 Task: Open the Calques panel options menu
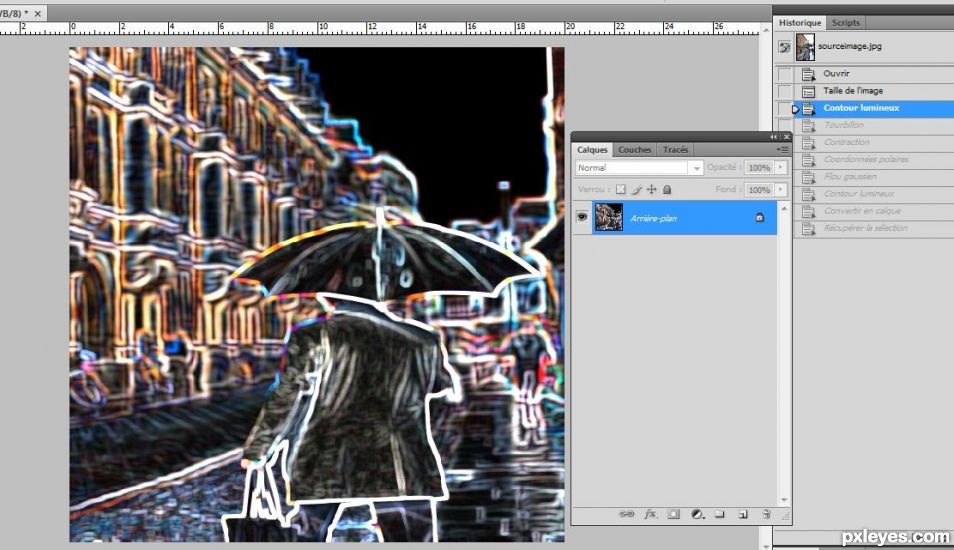[x=782, y=150]
